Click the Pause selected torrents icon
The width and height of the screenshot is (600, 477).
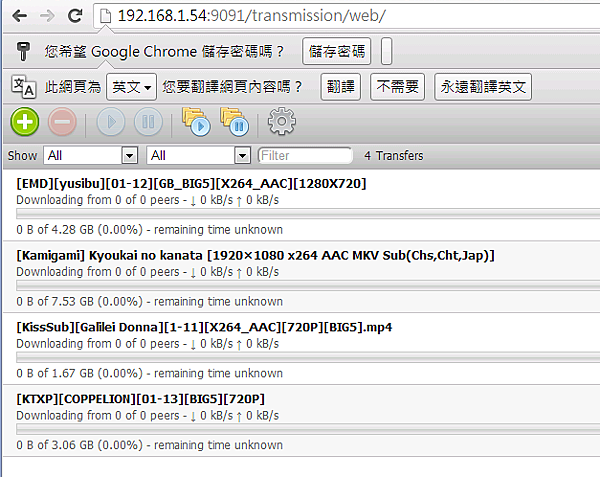click(148, 122)
